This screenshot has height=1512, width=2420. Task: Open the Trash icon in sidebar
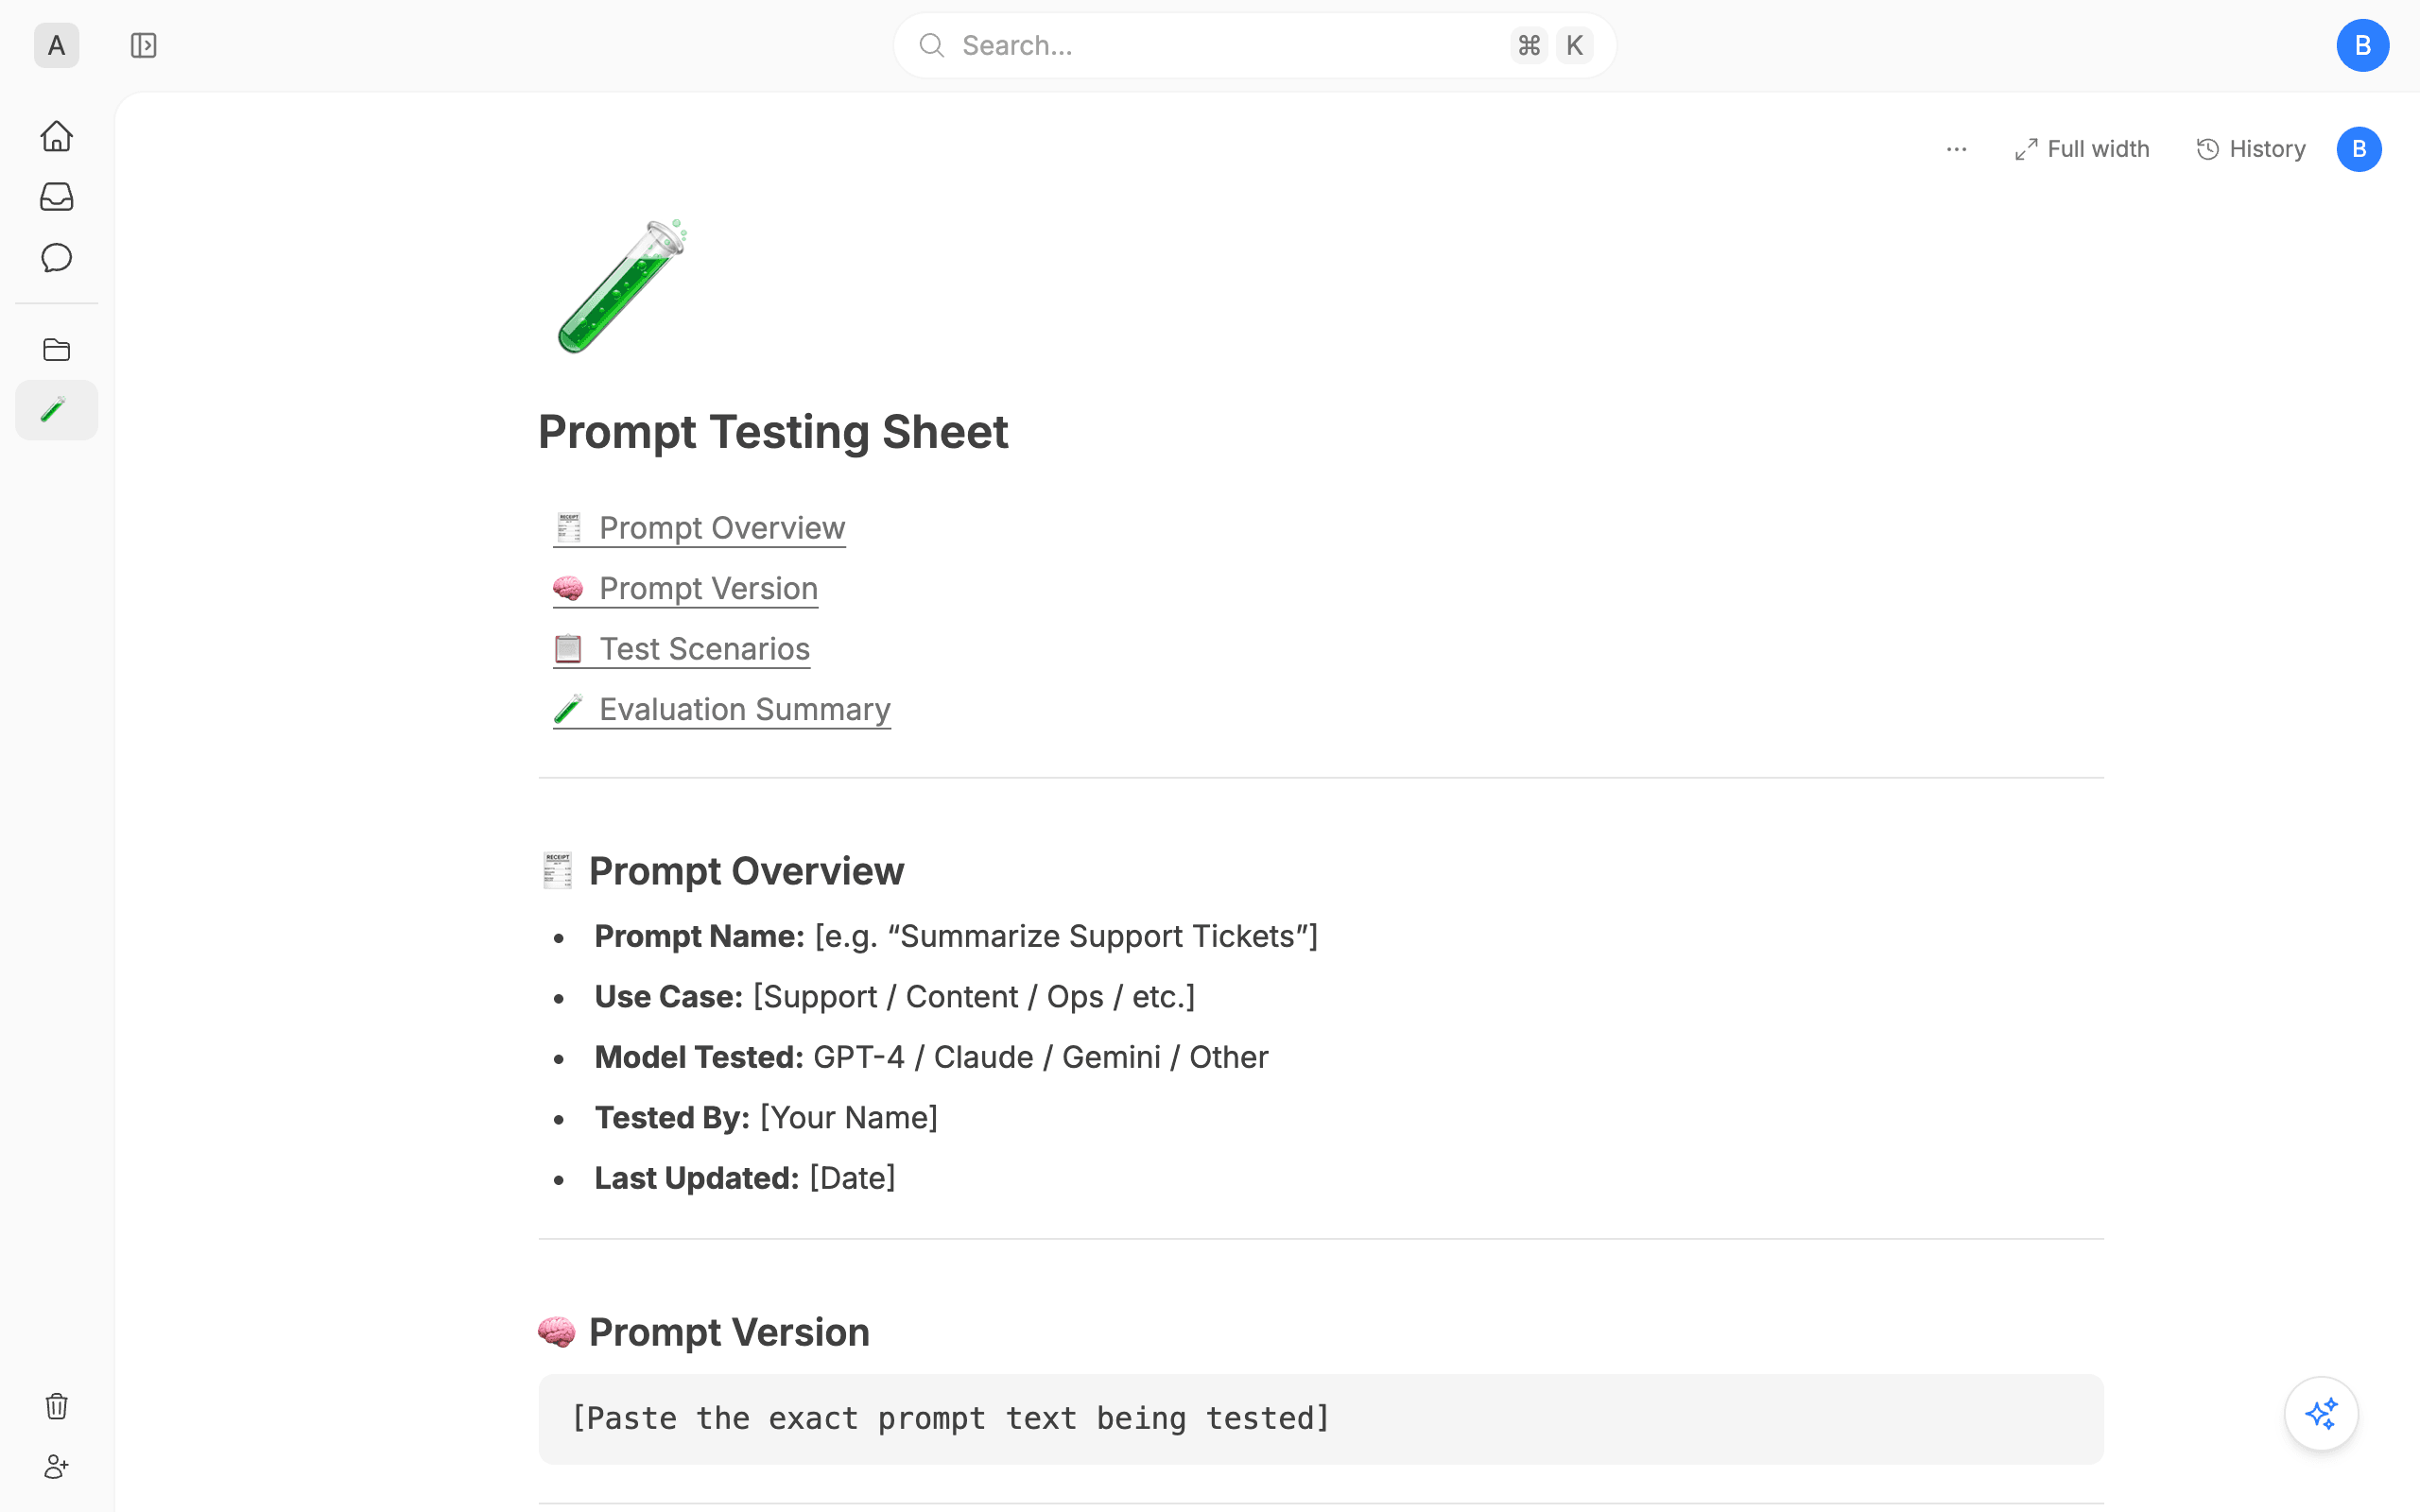point(57,1406)
